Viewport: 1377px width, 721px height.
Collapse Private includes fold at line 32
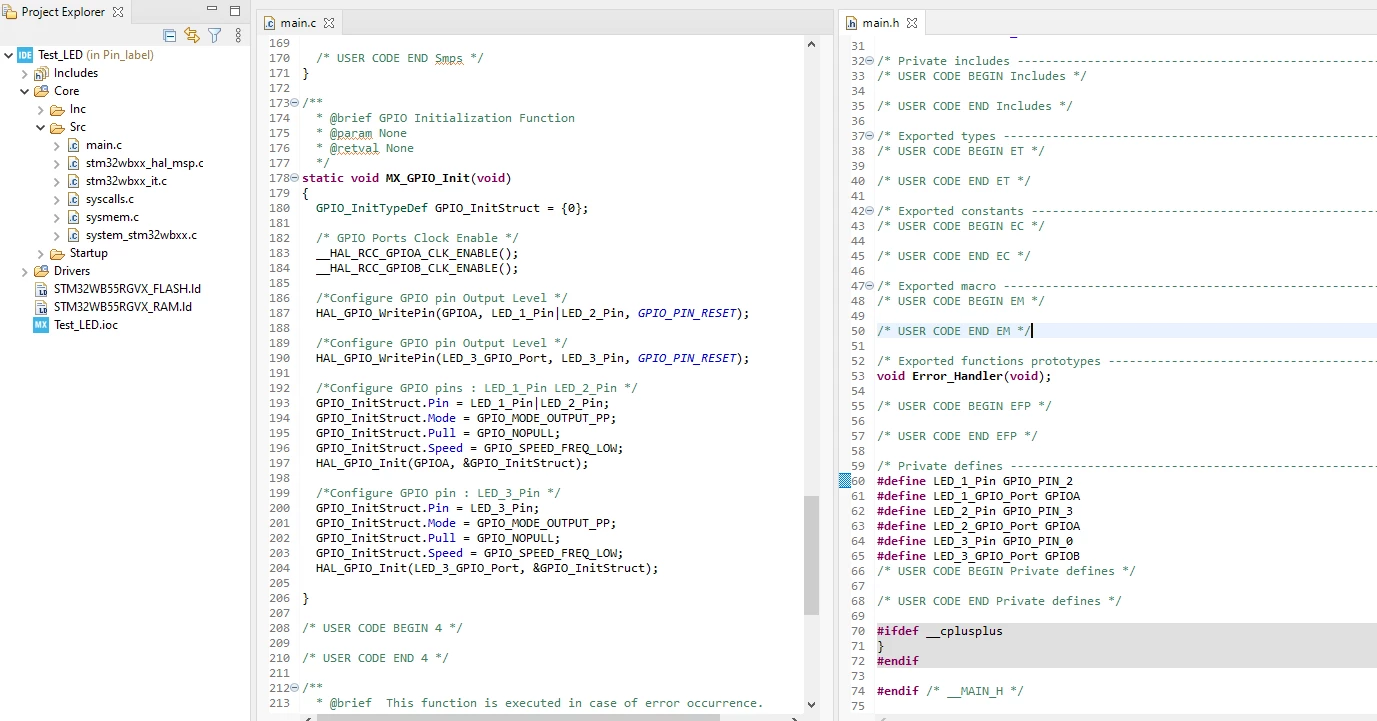[870, 61]
